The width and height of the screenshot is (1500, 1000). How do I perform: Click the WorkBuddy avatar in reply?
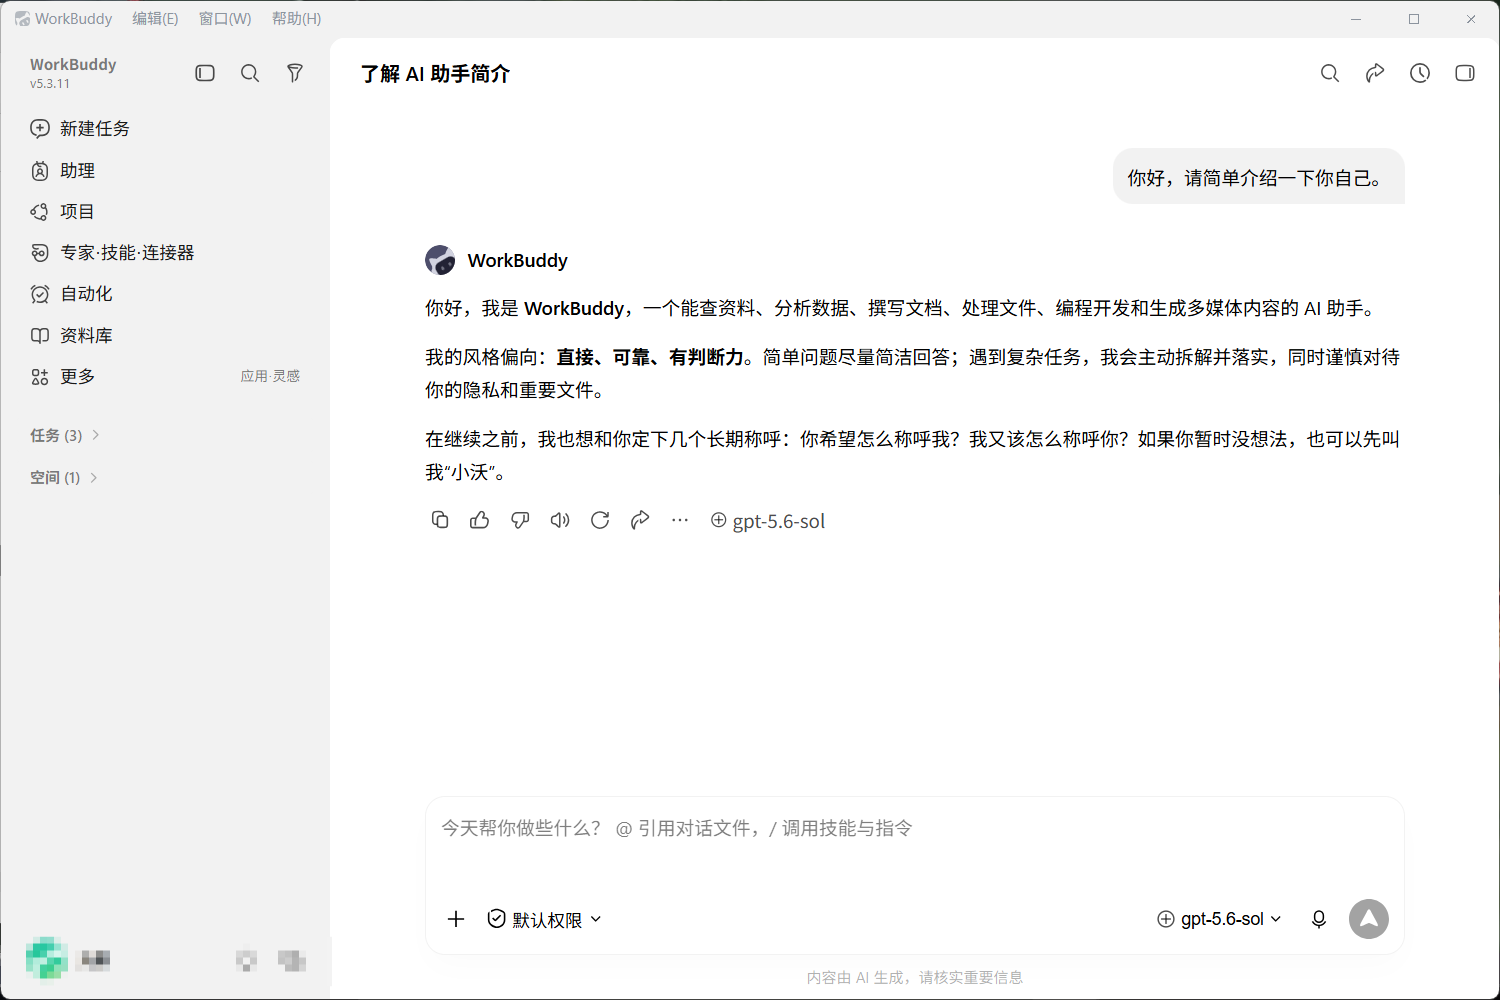click(440, 260)
